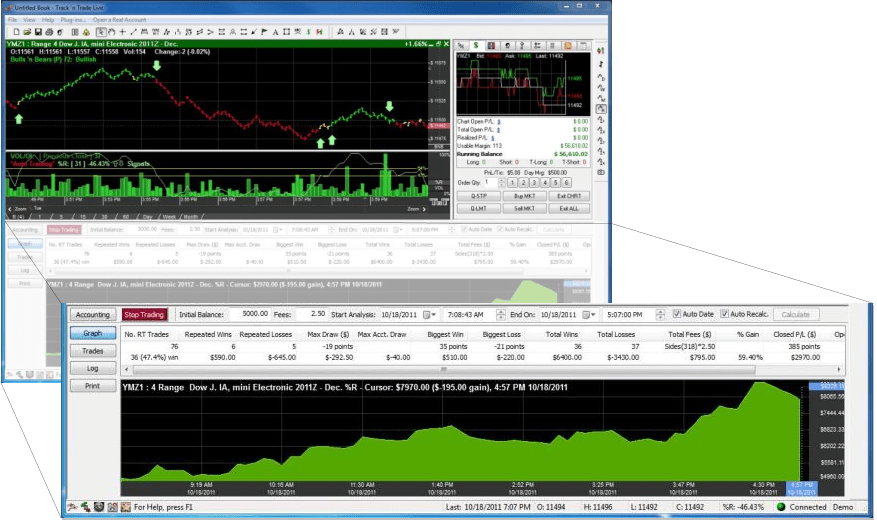Click the Closed P/L ($) column header

click(x=794, y=334)
